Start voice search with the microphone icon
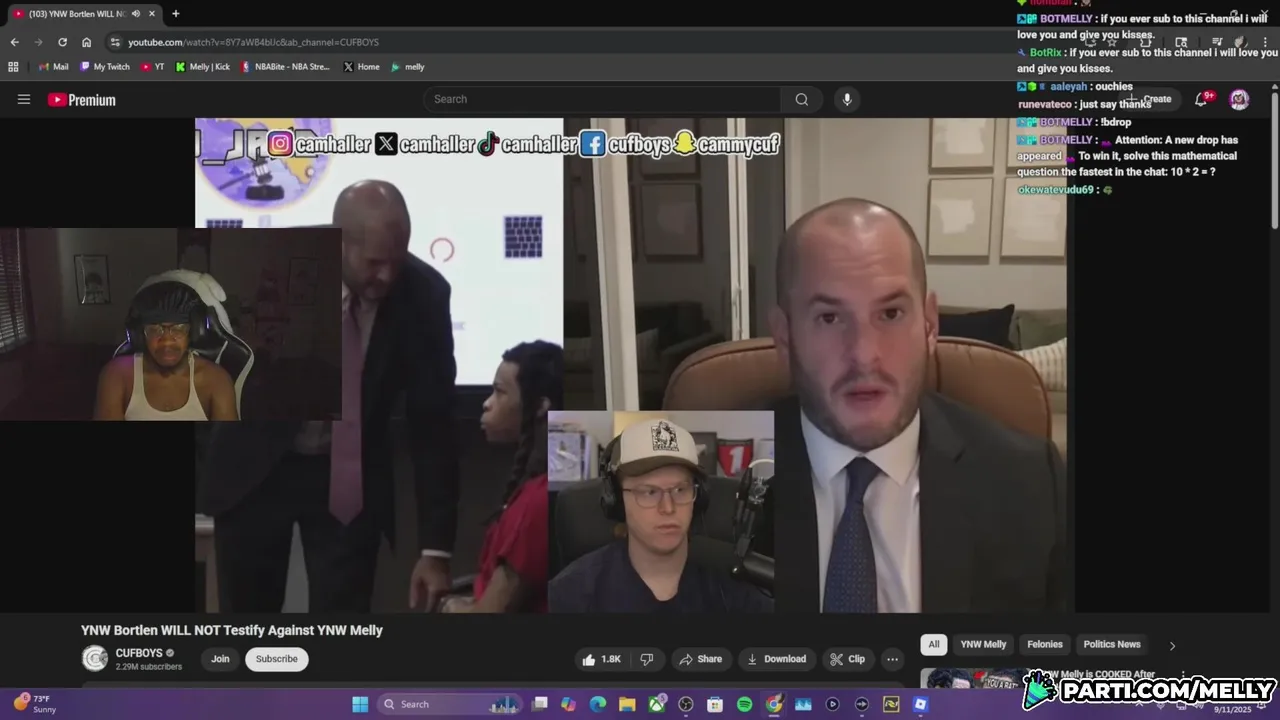1280x720 pixels. pos(847,99)
